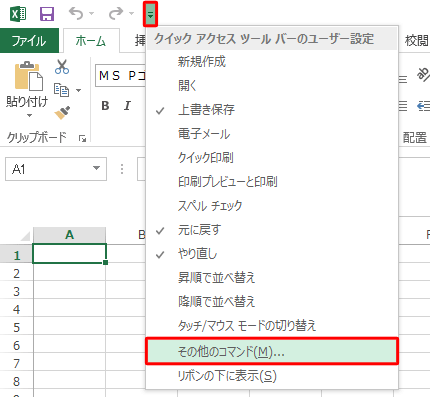The image size is (430, 397).
Task: Open the ファイル tab
Action: click(29, 41)
